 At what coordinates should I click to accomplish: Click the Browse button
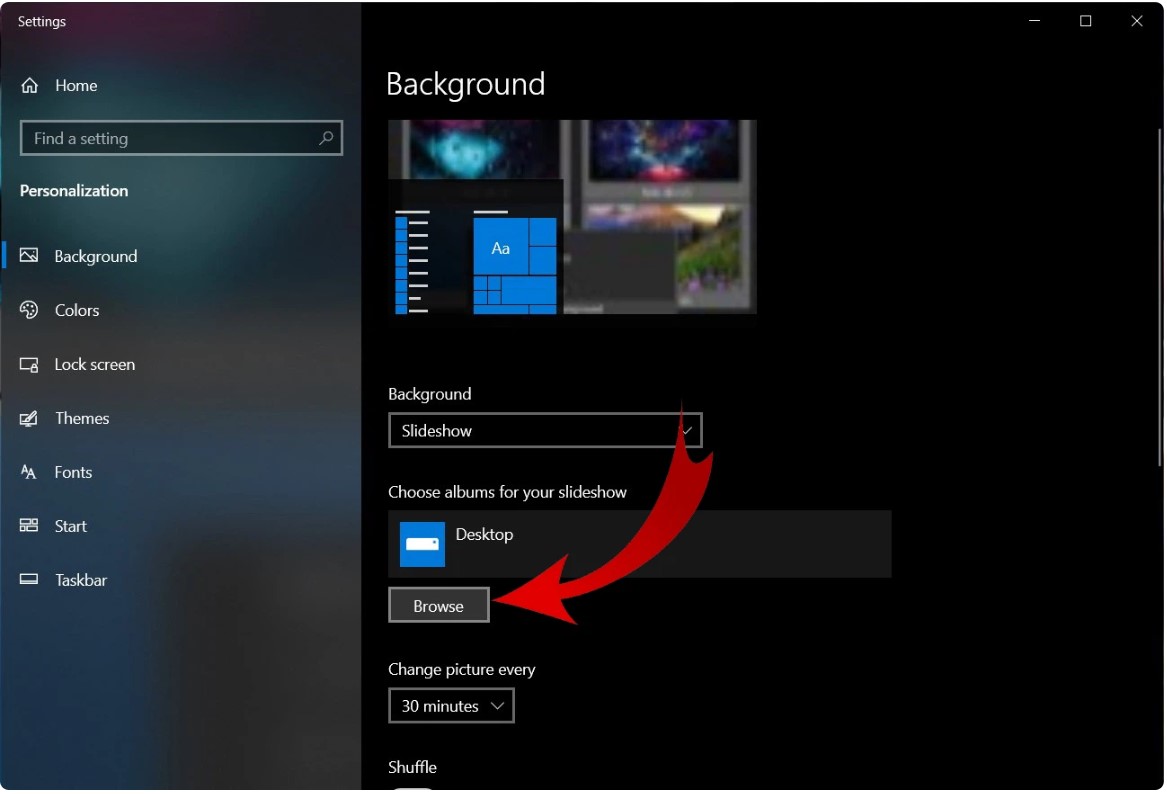pyautogui.click(x=439, y=606)
